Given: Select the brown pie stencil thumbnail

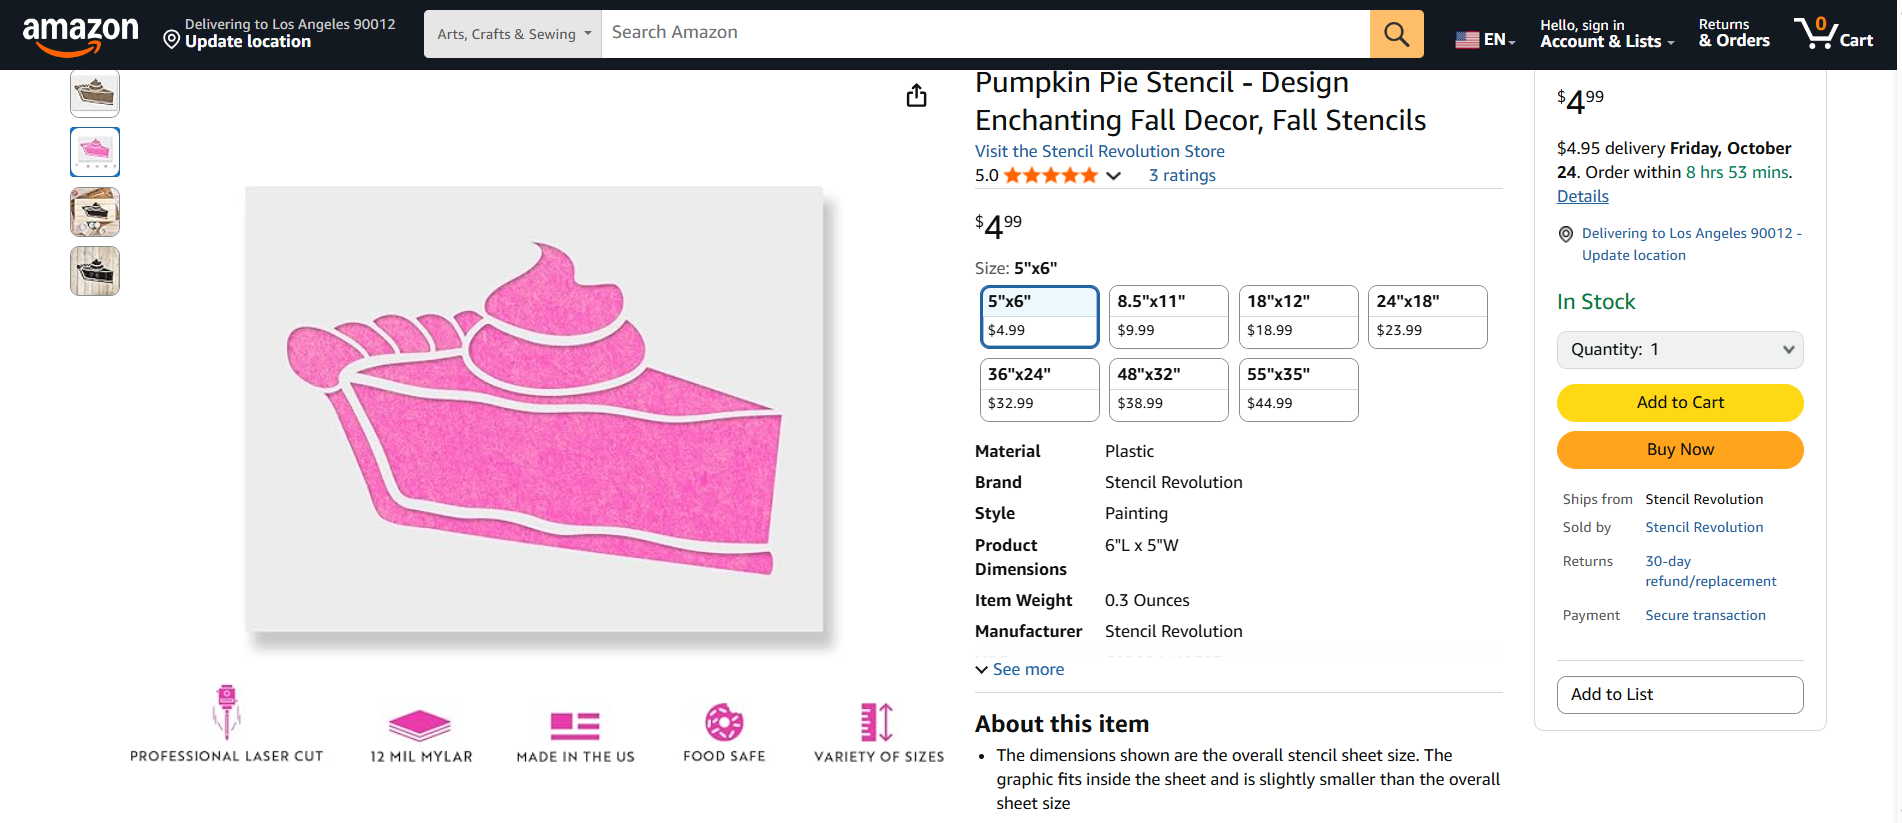Looking at the screenshot, I should click(x=95, y=94).
